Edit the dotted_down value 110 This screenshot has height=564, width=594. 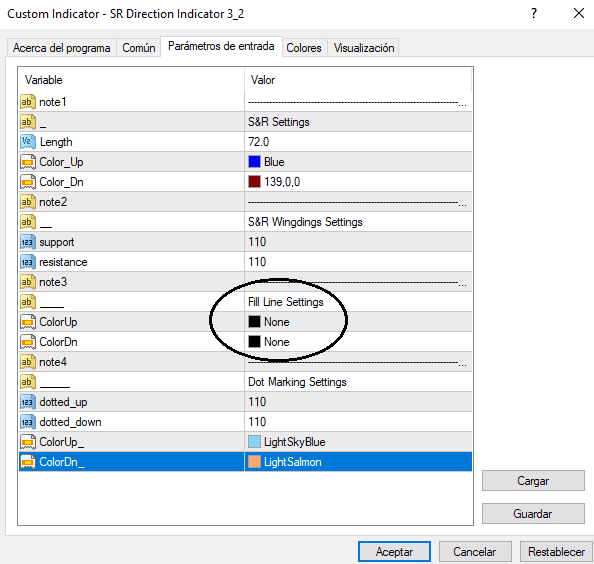point(358,422)
